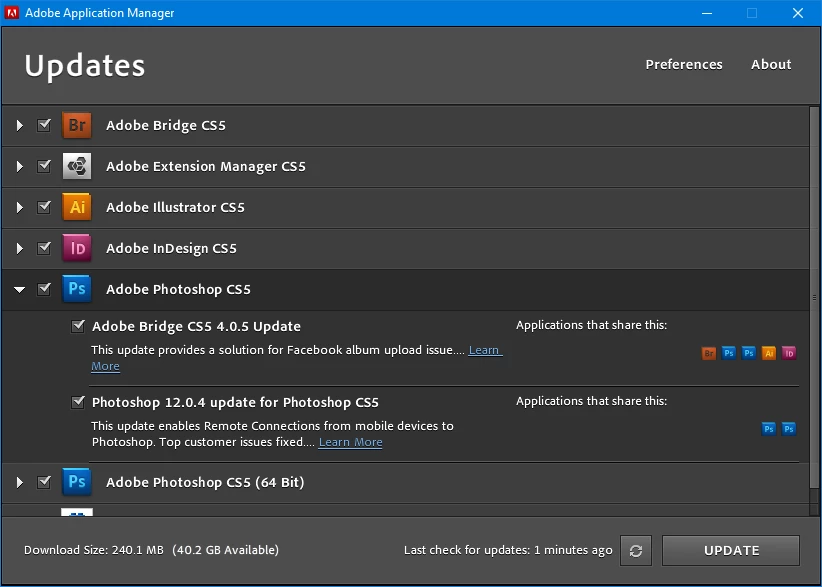Screen dimensions: 822x587
Task: Click the Photoshop CS5 Ps icon
Action: (77, 289)
